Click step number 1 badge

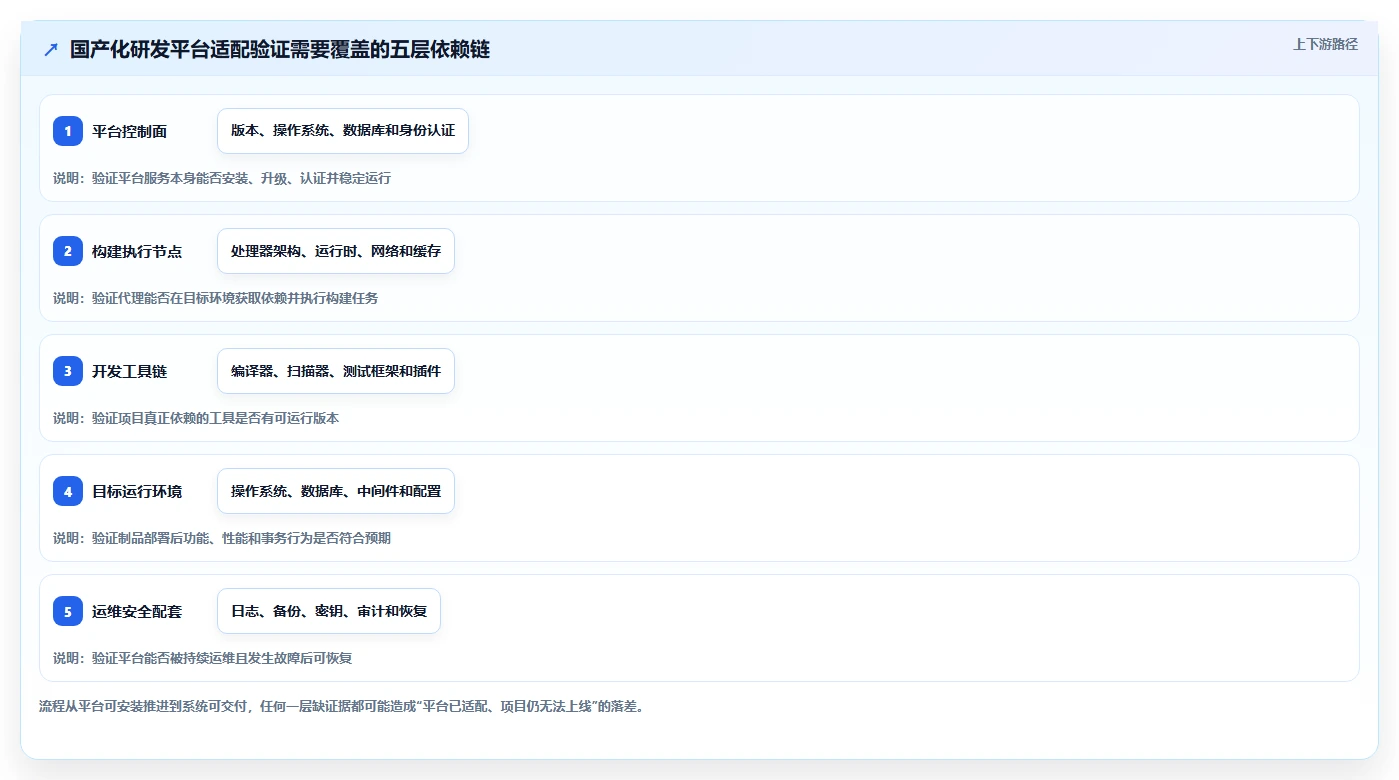point(68,131)
